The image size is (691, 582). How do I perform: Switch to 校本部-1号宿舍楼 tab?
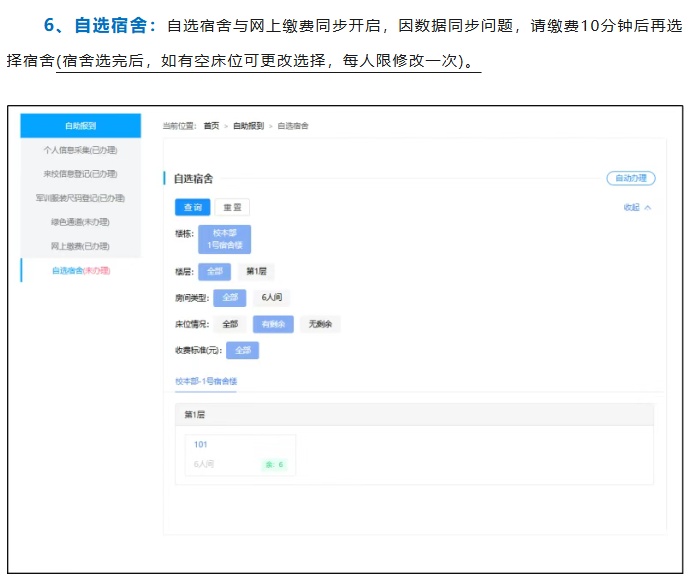(206, 381)
